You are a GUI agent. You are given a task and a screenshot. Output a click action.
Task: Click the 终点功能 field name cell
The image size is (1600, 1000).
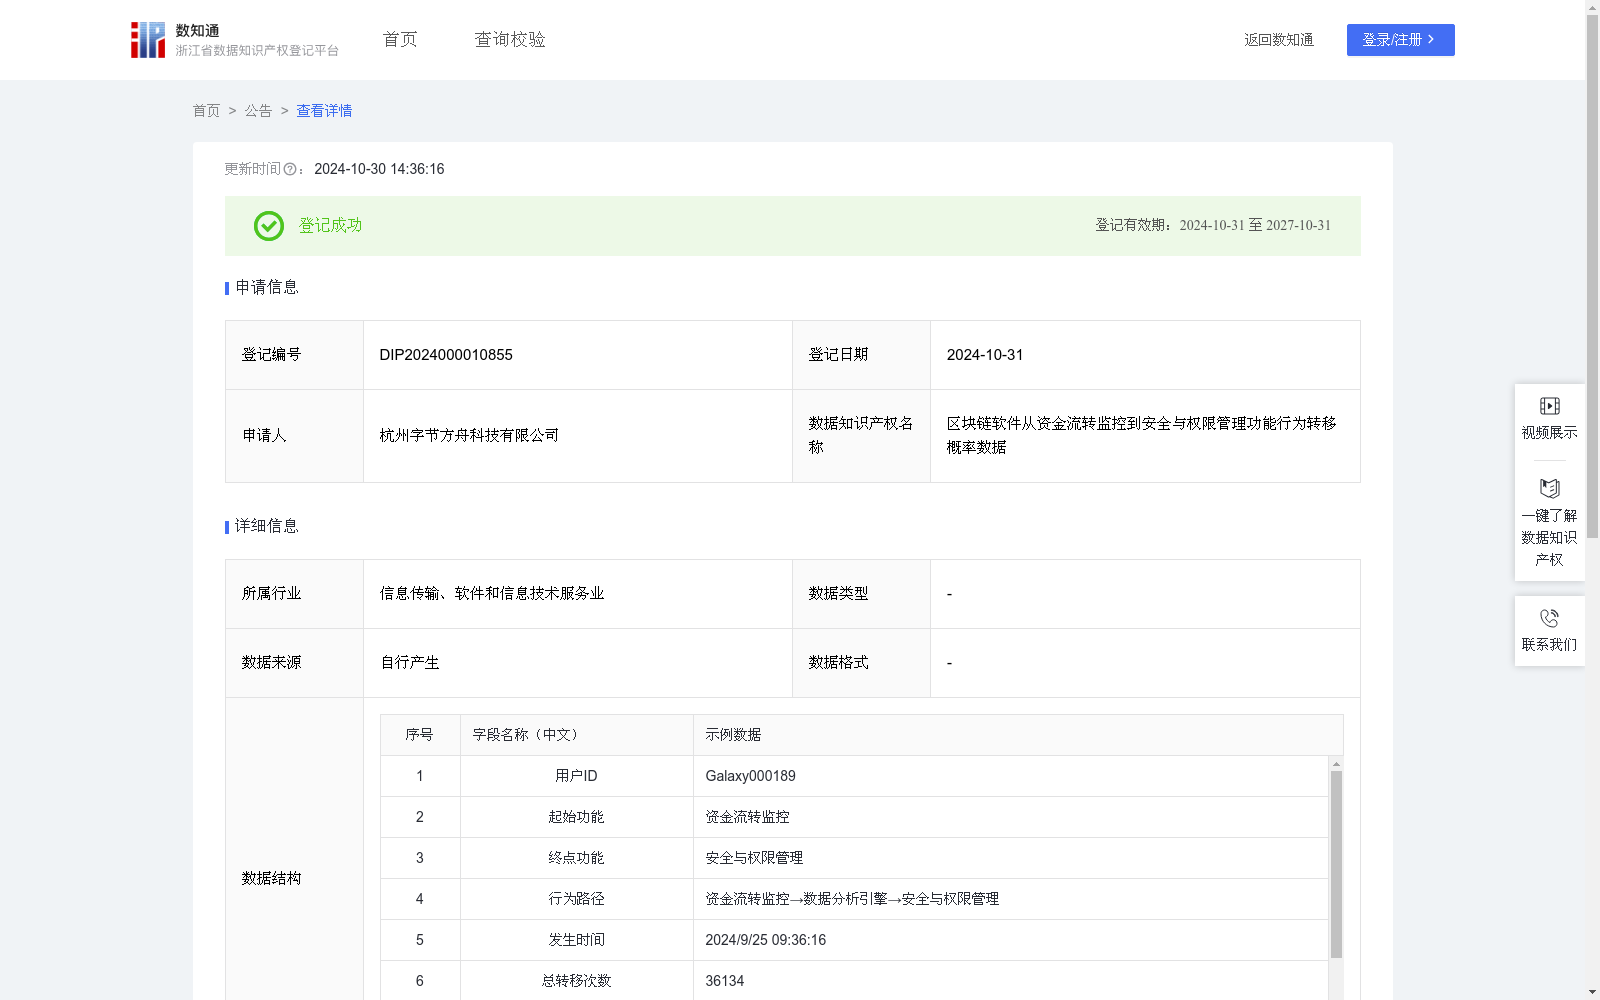pyautogui.click(x=576, y=858)
